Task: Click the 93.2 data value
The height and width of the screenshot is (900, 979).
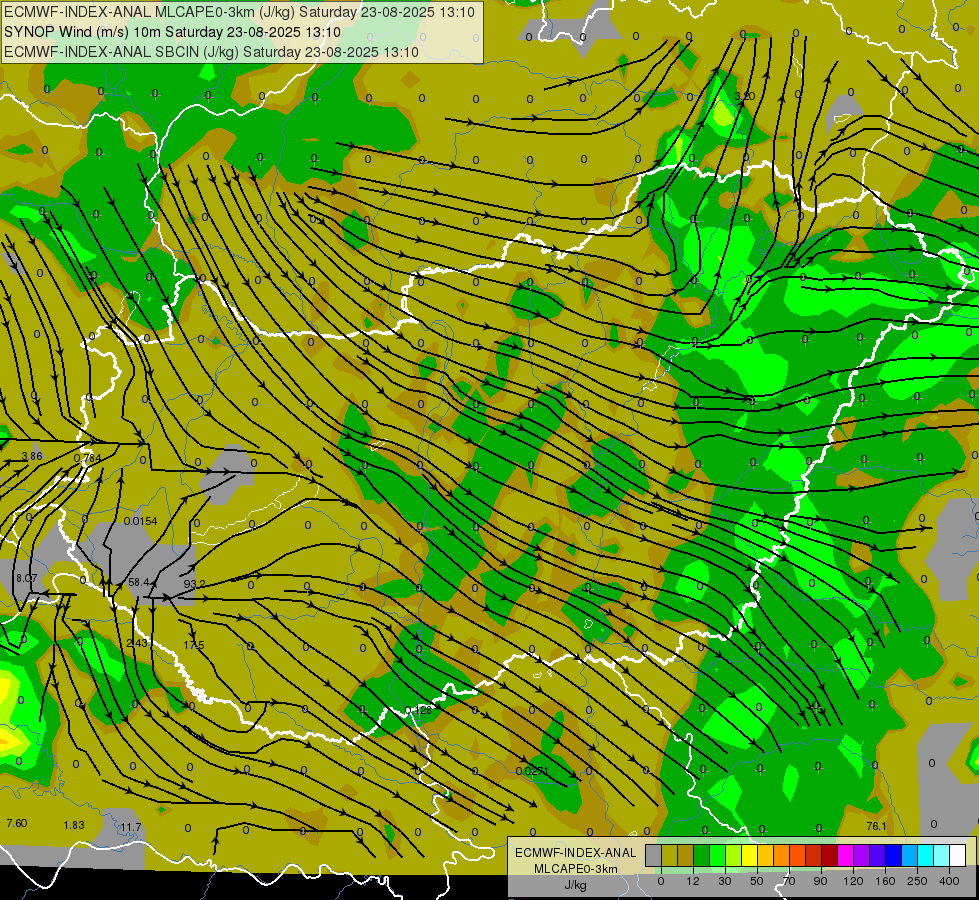Action: [x=194, y=584]
